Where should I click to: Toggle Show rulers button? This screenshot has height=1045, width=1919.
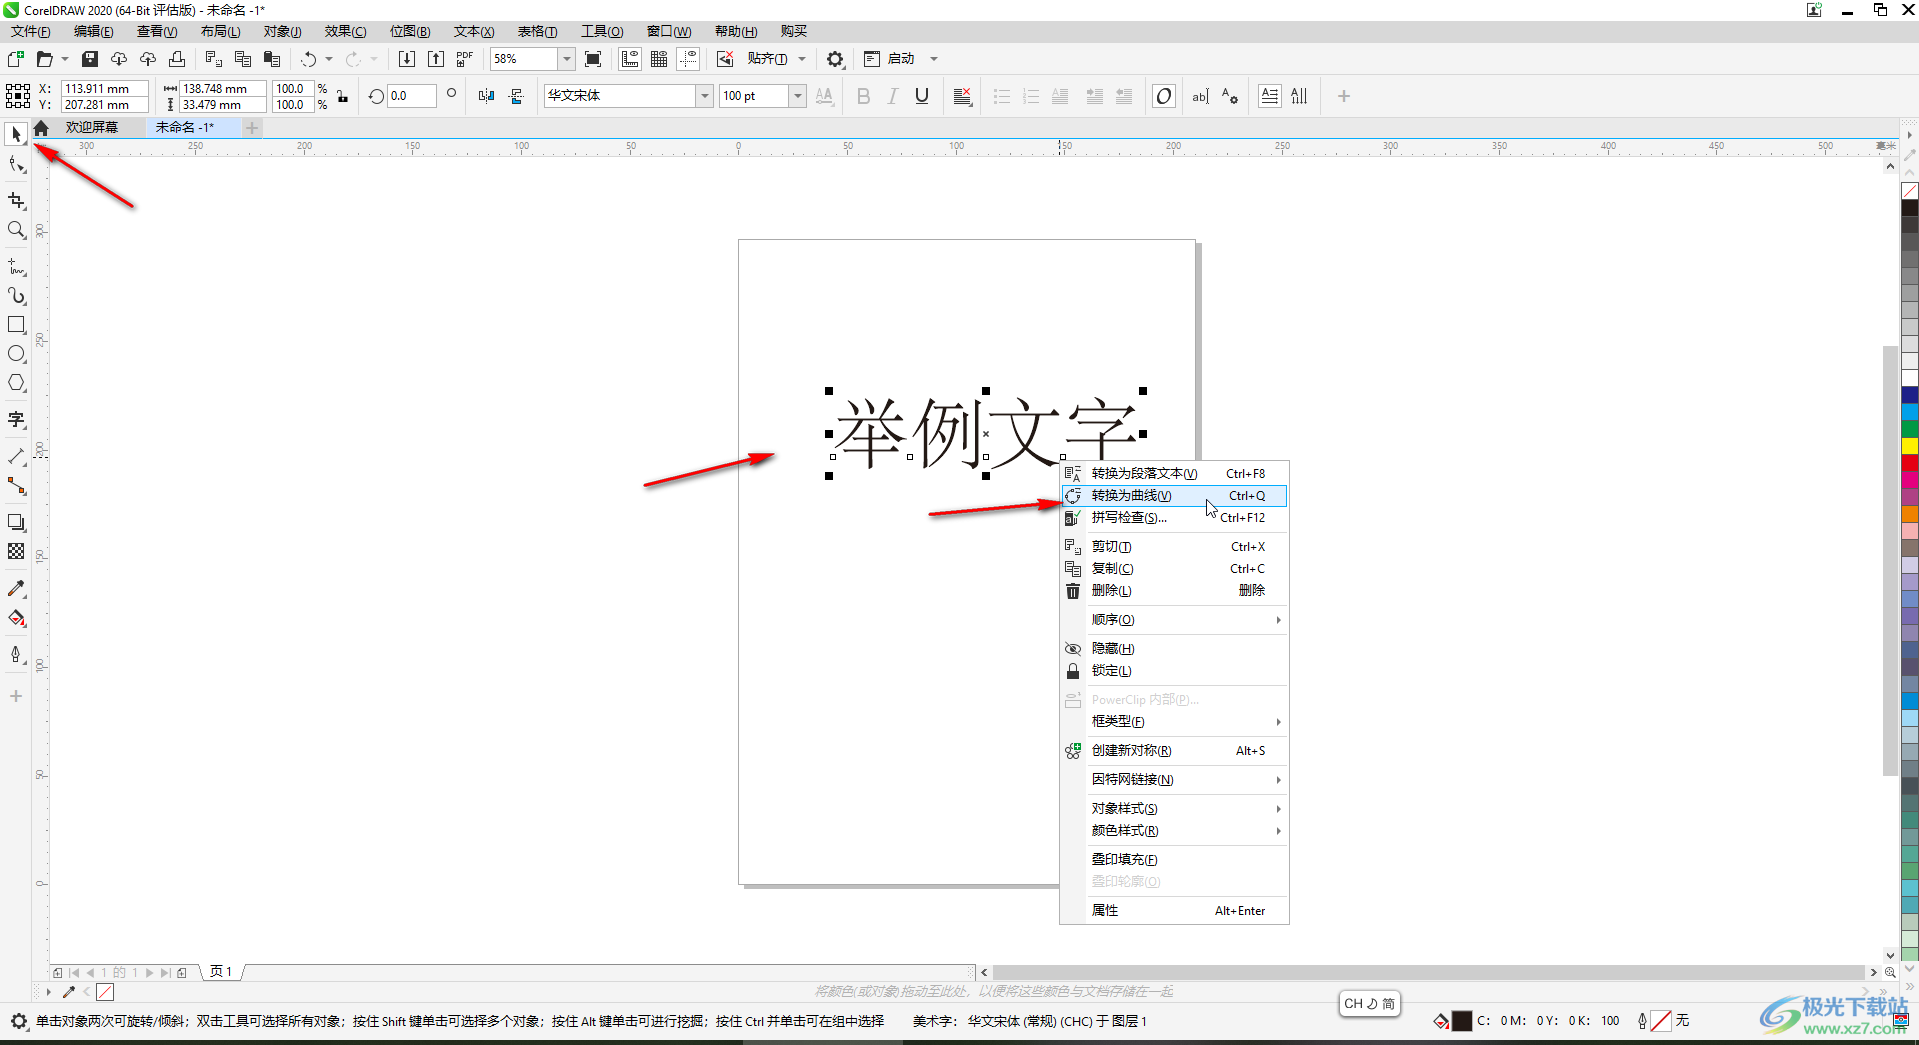pos(630,59)
